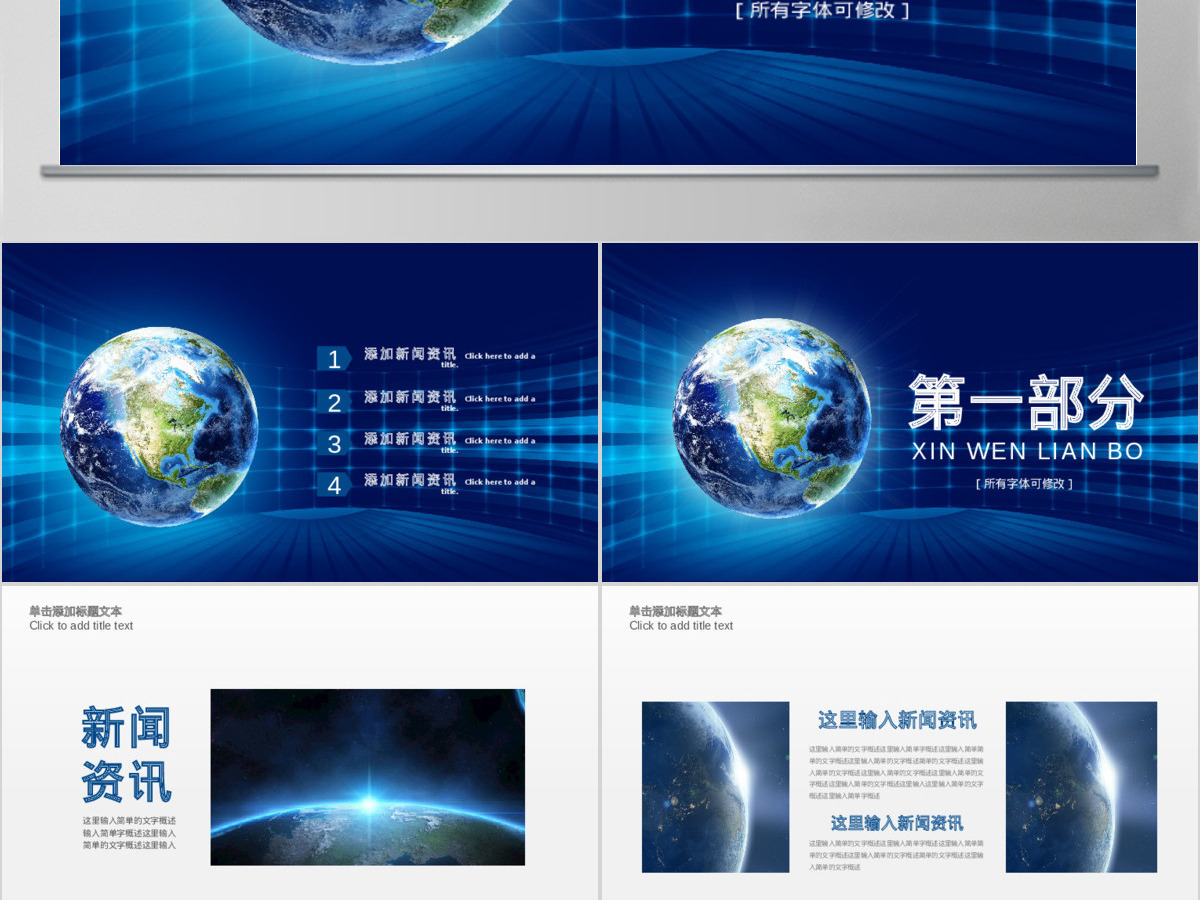Click description paragraph under 新闻资讯 heading

[x=129, y=833]
